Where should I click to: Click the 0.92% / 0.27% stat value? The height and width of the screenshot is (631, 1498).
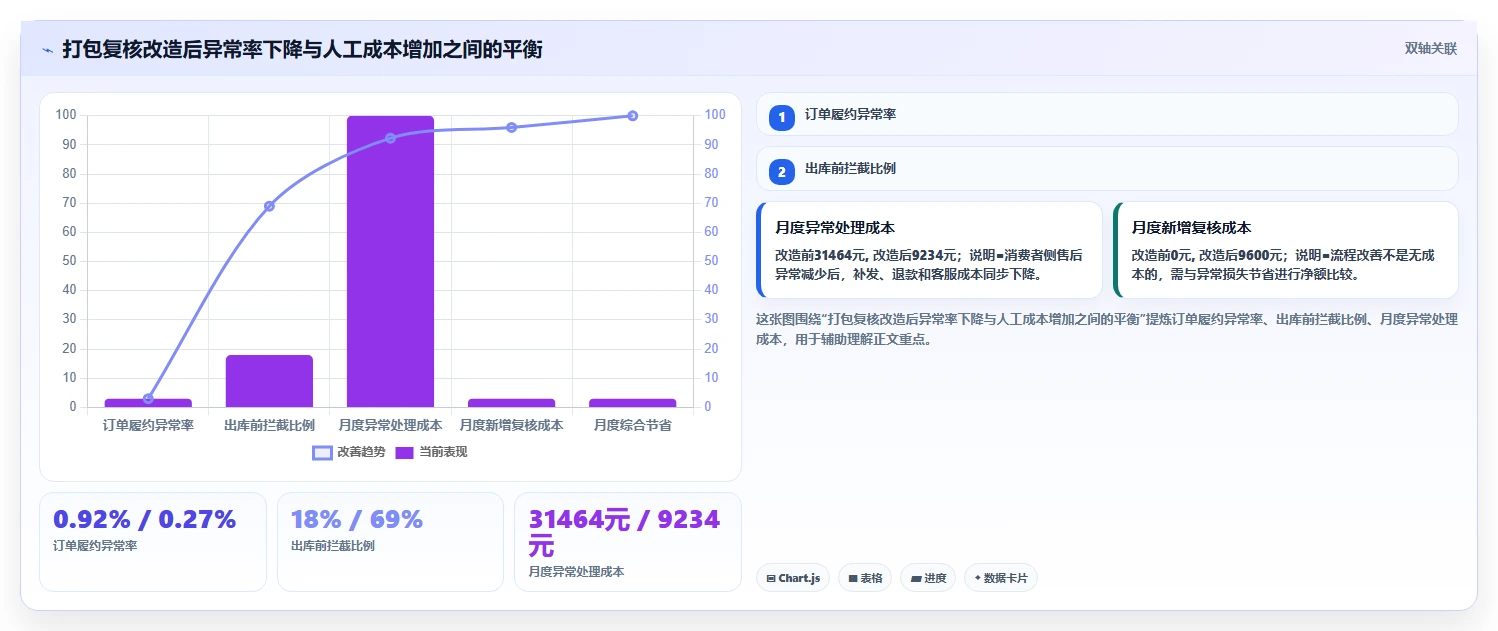point(145,519)
